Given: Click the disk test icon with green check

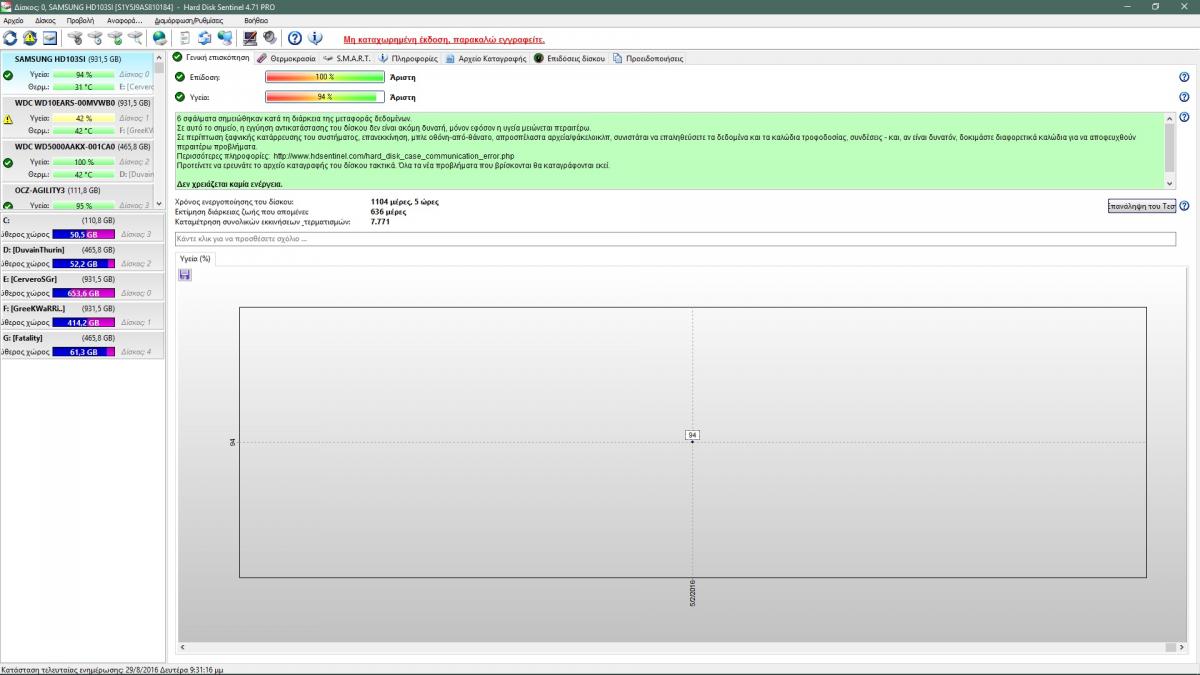Looking at the screenshot, I should (115, 38).
